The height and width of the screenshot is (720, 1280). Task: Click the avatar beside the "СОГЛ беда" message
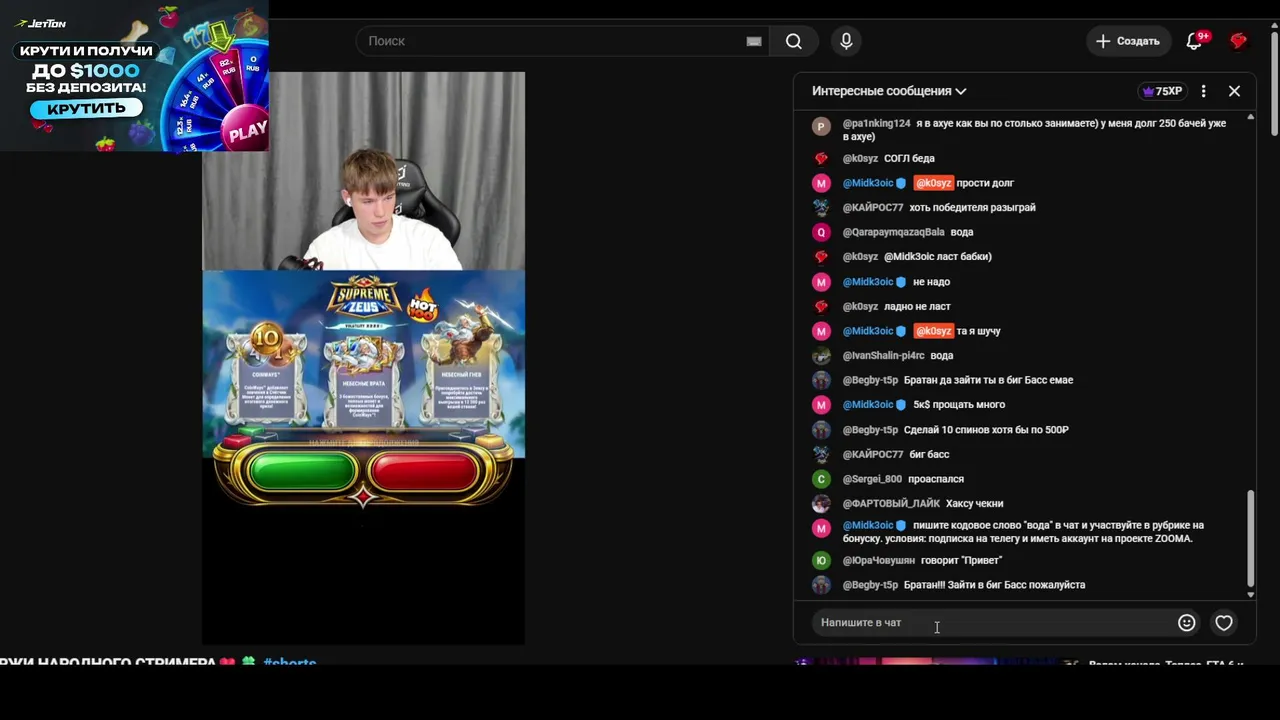(x=821, y=159)
